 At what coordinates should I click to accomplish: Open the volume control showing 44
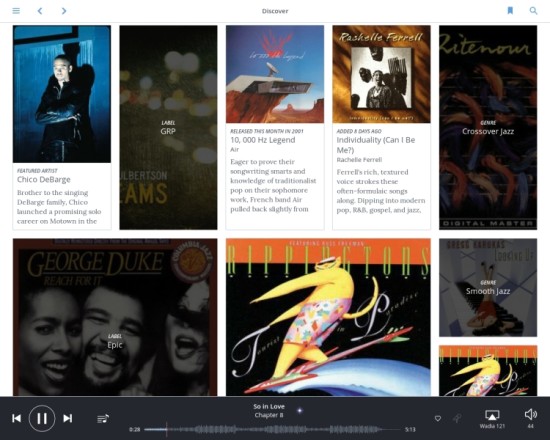tap(531, 418)
